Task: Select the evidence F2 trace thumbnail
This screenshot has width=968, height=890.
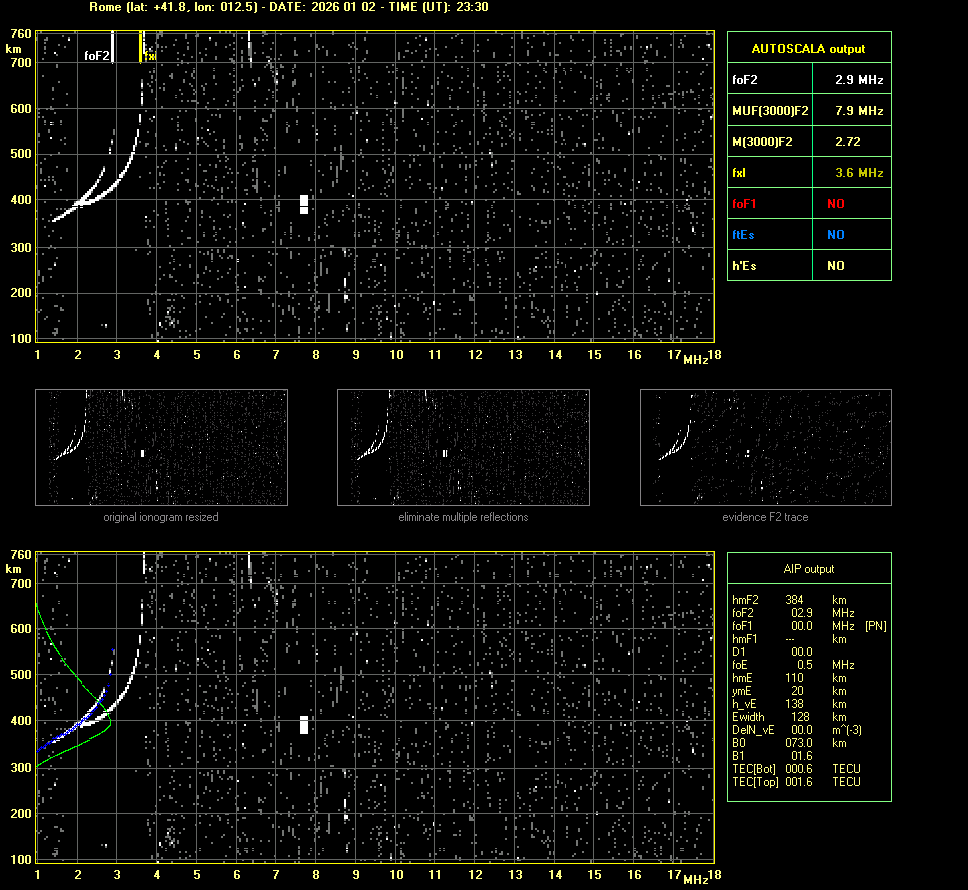Action: pyautogui.click(x=765, y=447)
